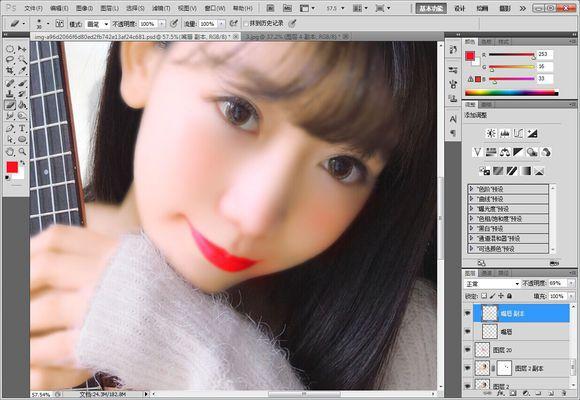
Task: Expand the "色阶" 预设 group
Action: (x=472, y=189)
